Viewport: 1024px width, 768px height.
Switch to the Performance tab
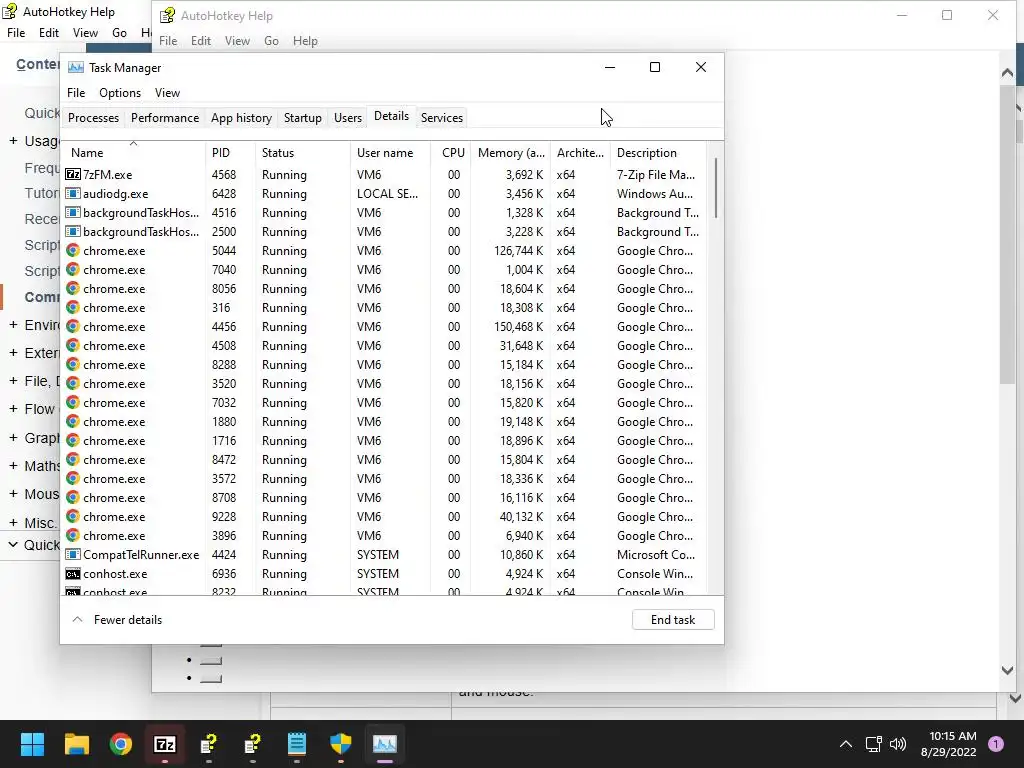[165, 118]
